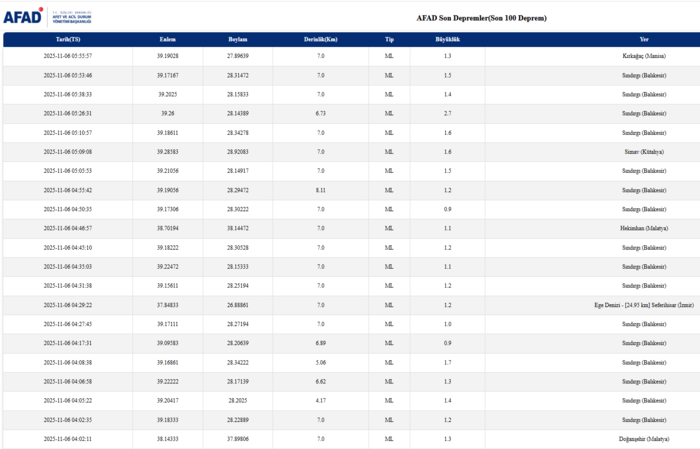Select the Kırkağaç (Manisa) location cell
The image size is (700, 449).
pos(645,56)
